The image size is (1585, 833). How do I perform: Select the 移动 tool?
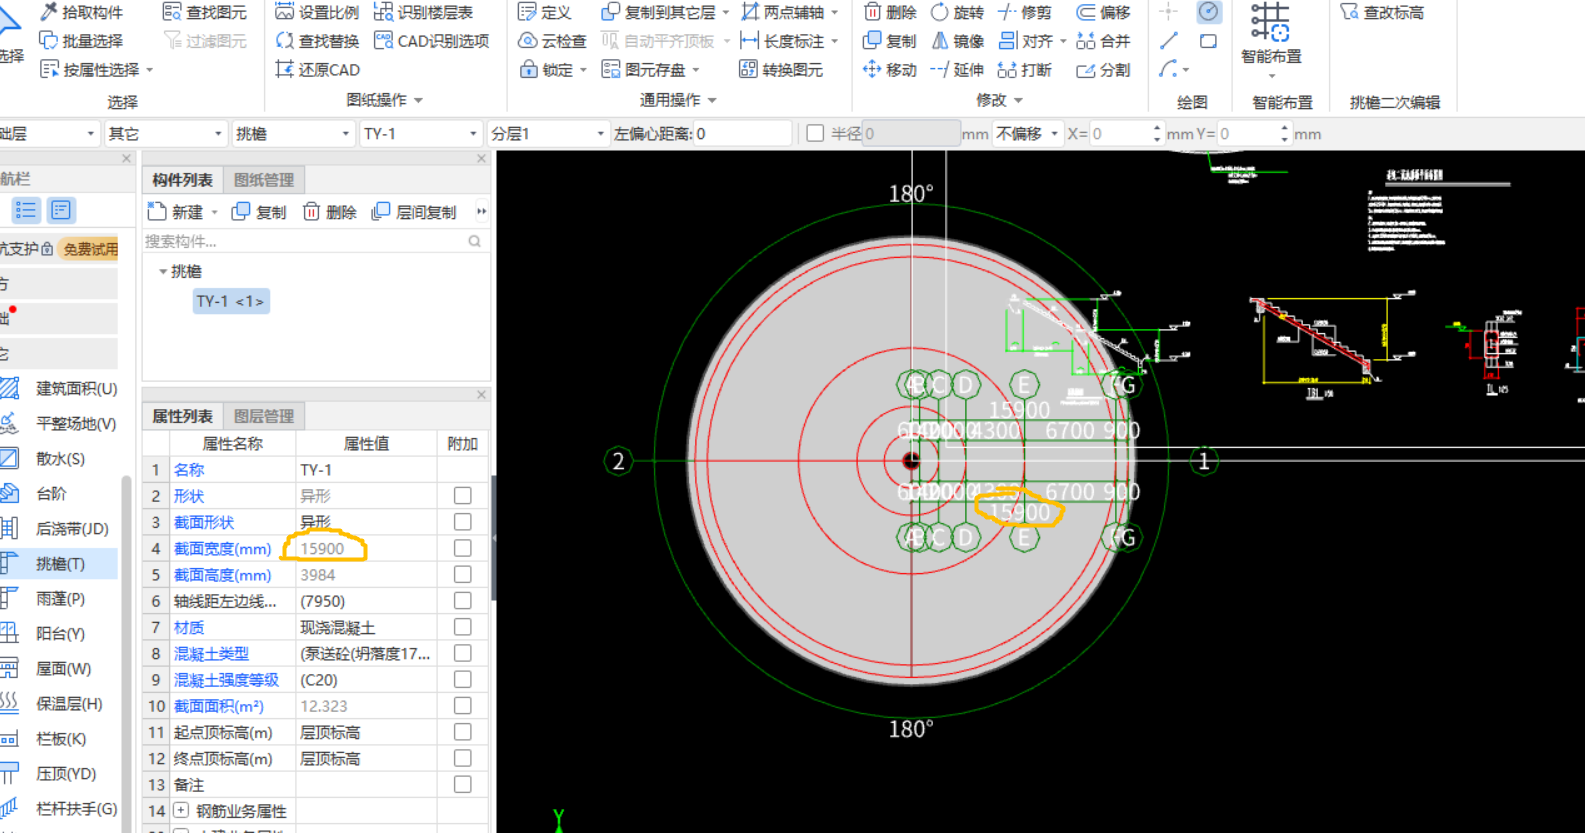coord(889,70)
